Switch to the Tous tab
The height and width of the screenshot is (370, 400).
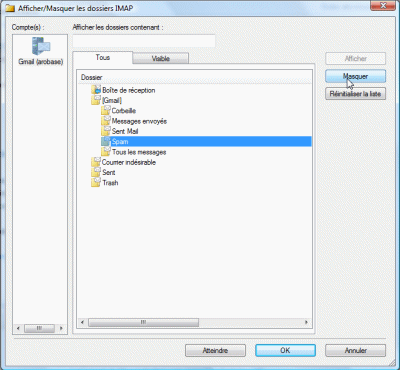(x=103, y=58)
